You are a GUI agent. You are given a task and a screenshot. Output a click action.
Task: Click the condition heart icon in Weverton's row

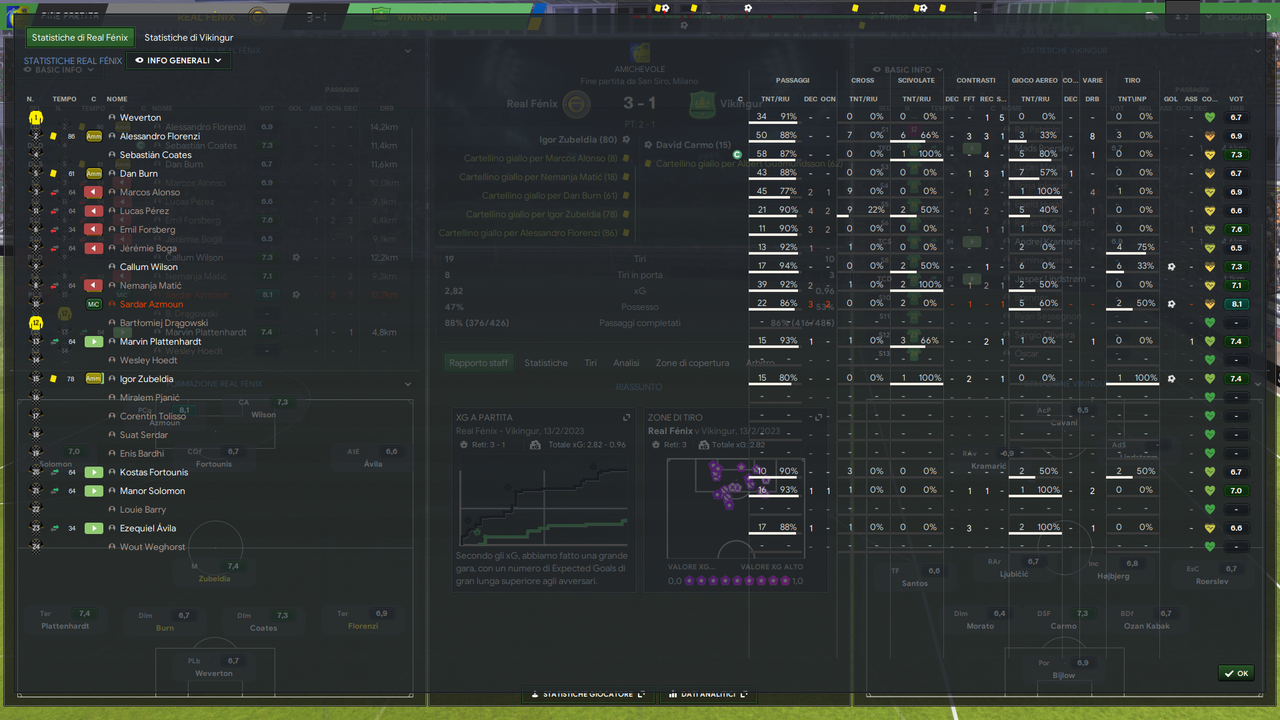pos(1210,118)
